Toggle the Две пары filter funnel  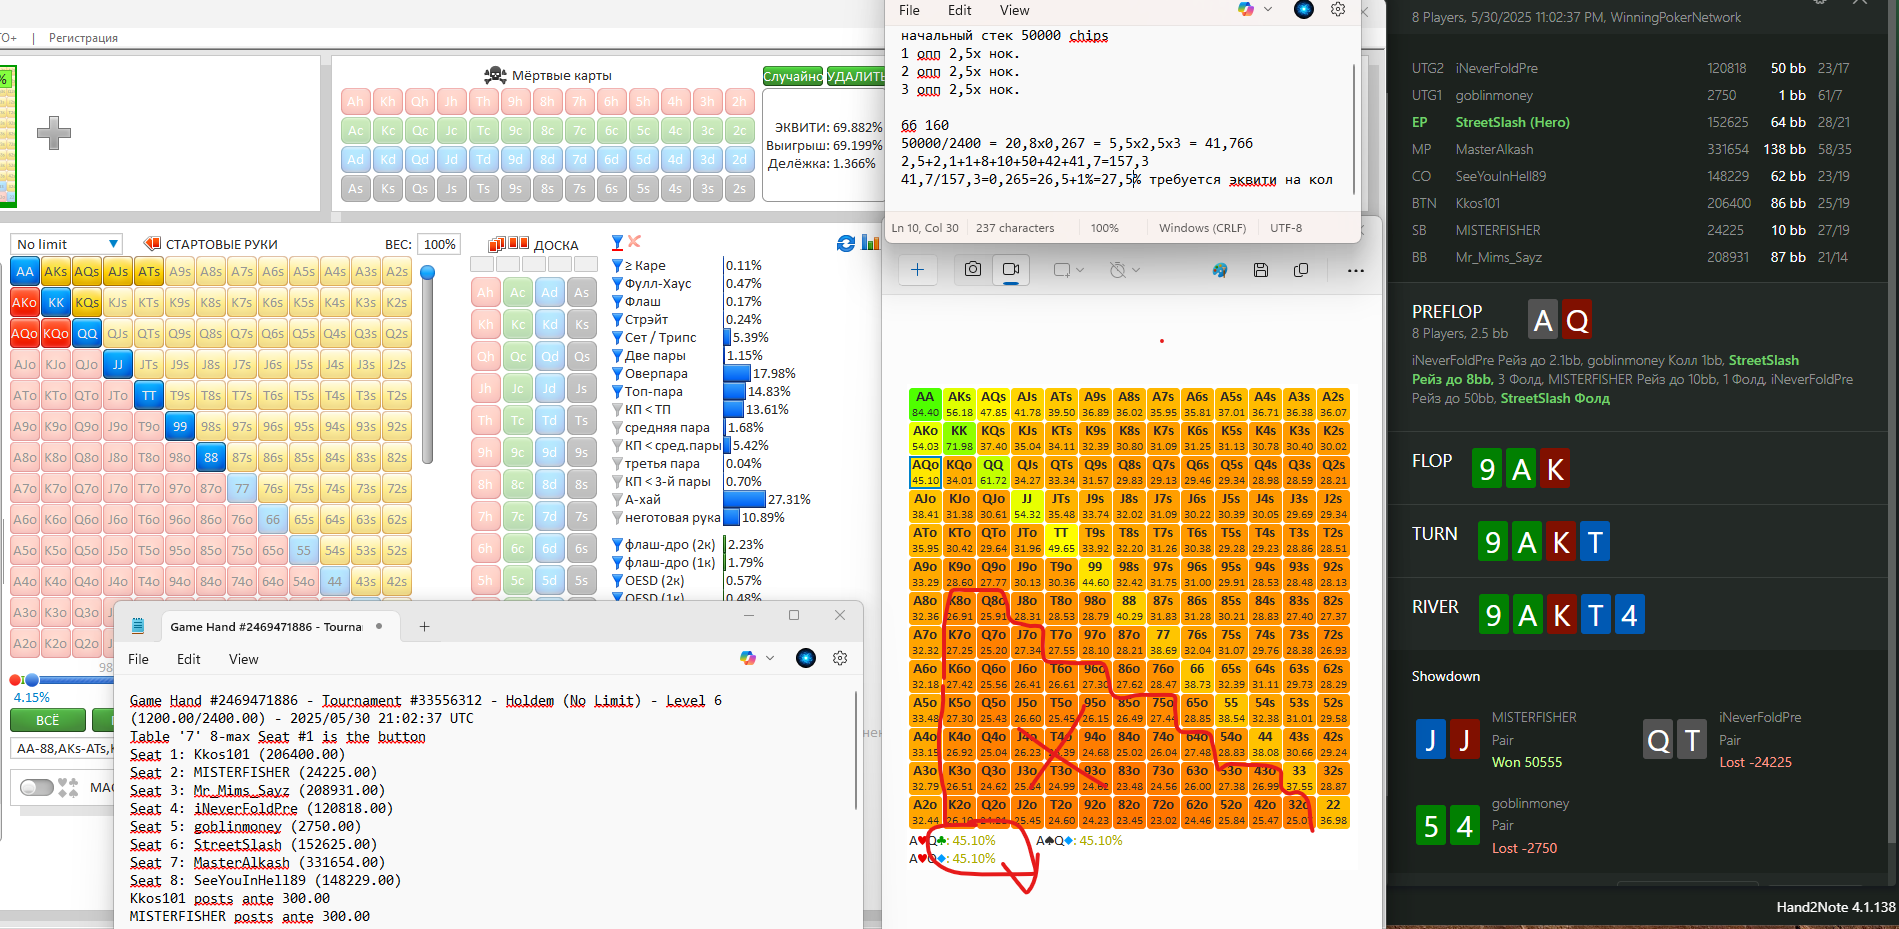pyautogui.click(x=617, y=356)
